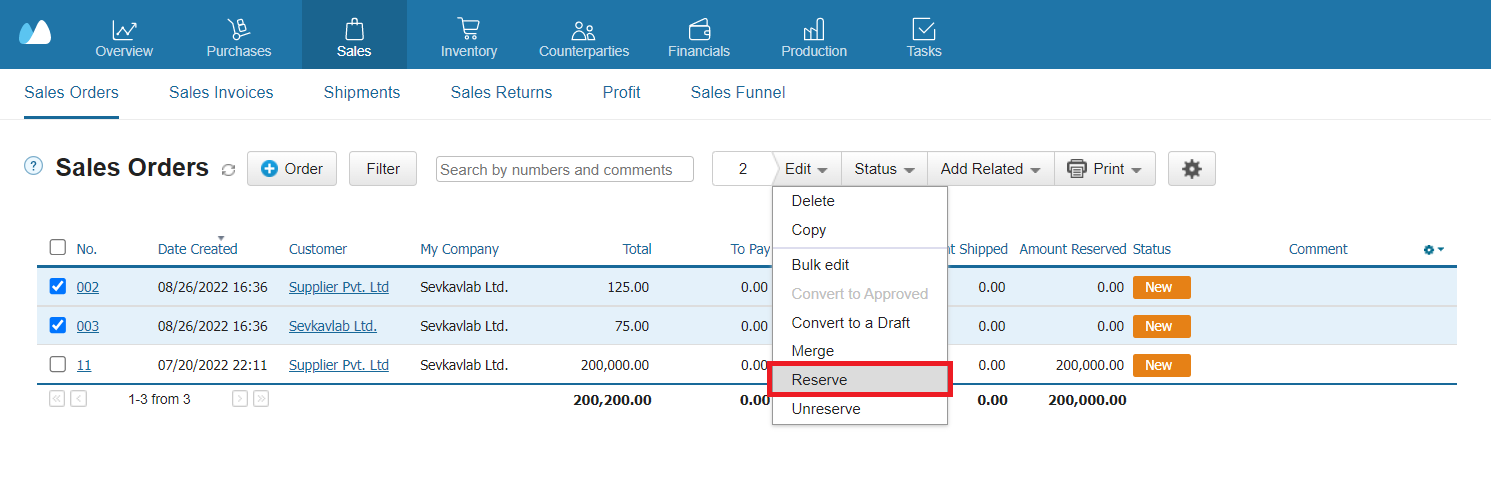Choose Convert to a Draft
Image resolution: width=1491 pixels, height=489 pixels.
point(860,323)
